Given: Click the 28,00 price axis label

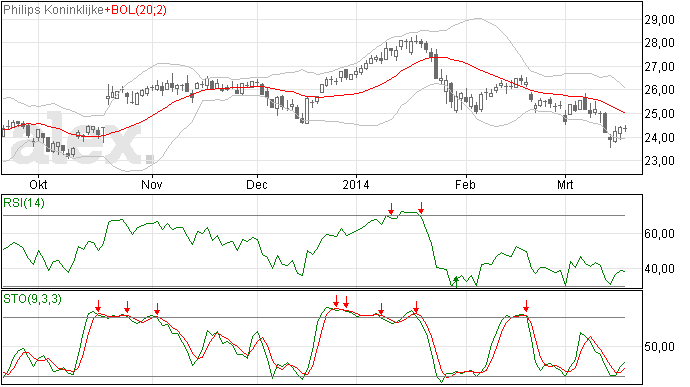Looking at the screenshot, I should click(660, 43).
